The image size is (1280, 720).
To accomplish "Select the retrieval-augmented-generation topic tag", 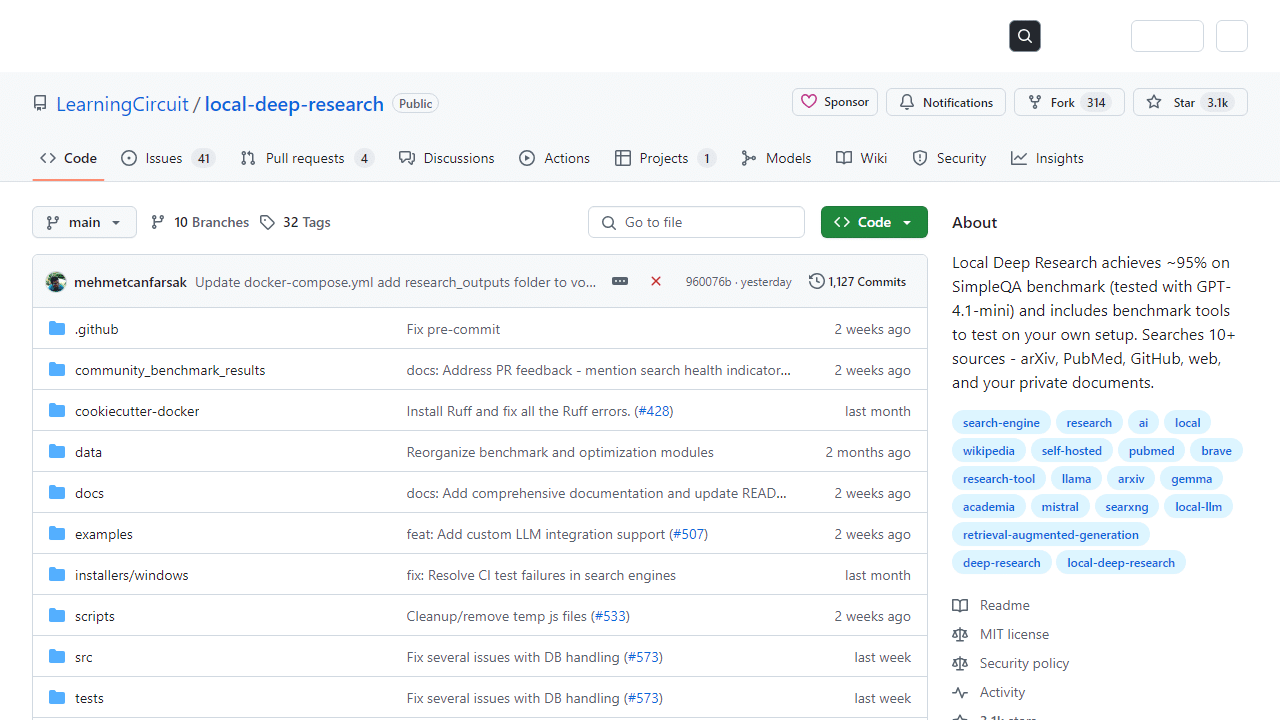I will (x=1051, y=535).
